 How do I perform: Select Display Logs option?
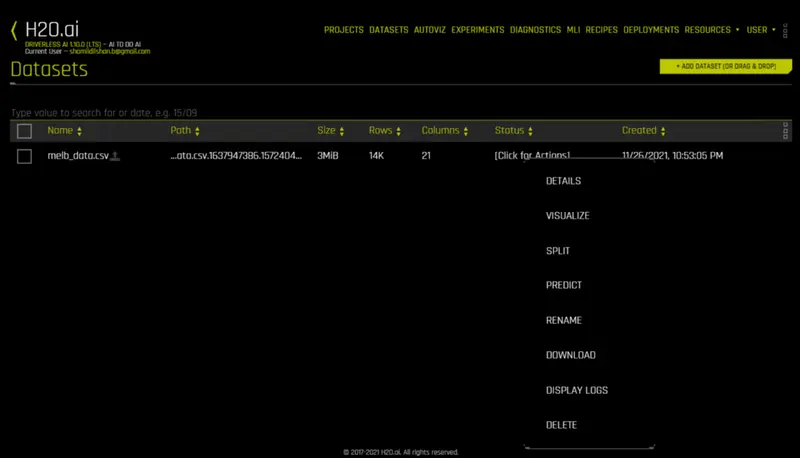click(x=577, y=390)
